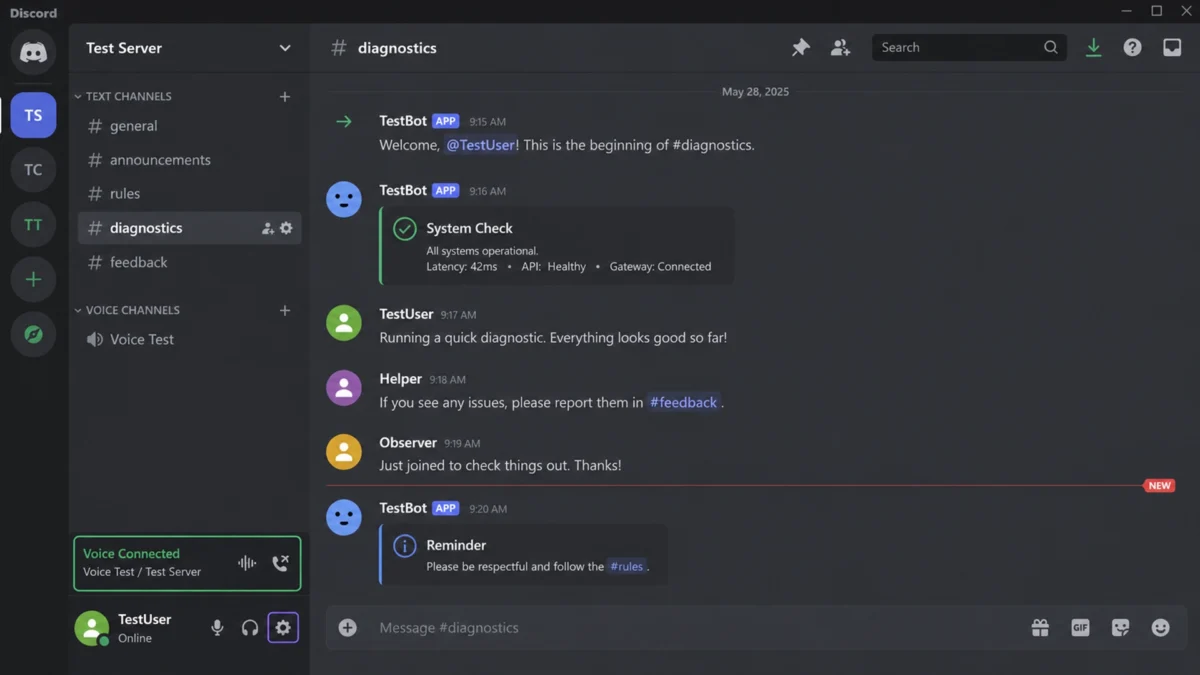1200x675 pixels.
Task: Open the emoji picker
Action: point(1160,627)
